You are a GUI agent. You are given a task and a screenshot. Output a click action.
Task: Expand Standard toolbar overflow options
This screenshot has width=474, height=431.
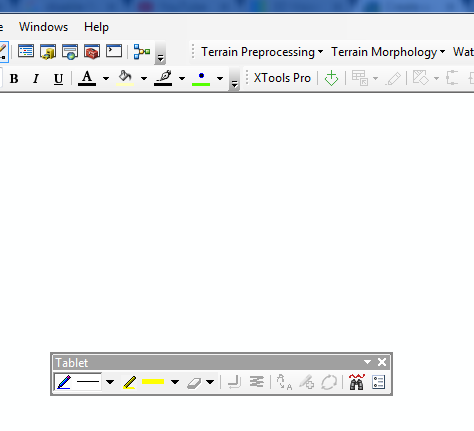[160, 53]
